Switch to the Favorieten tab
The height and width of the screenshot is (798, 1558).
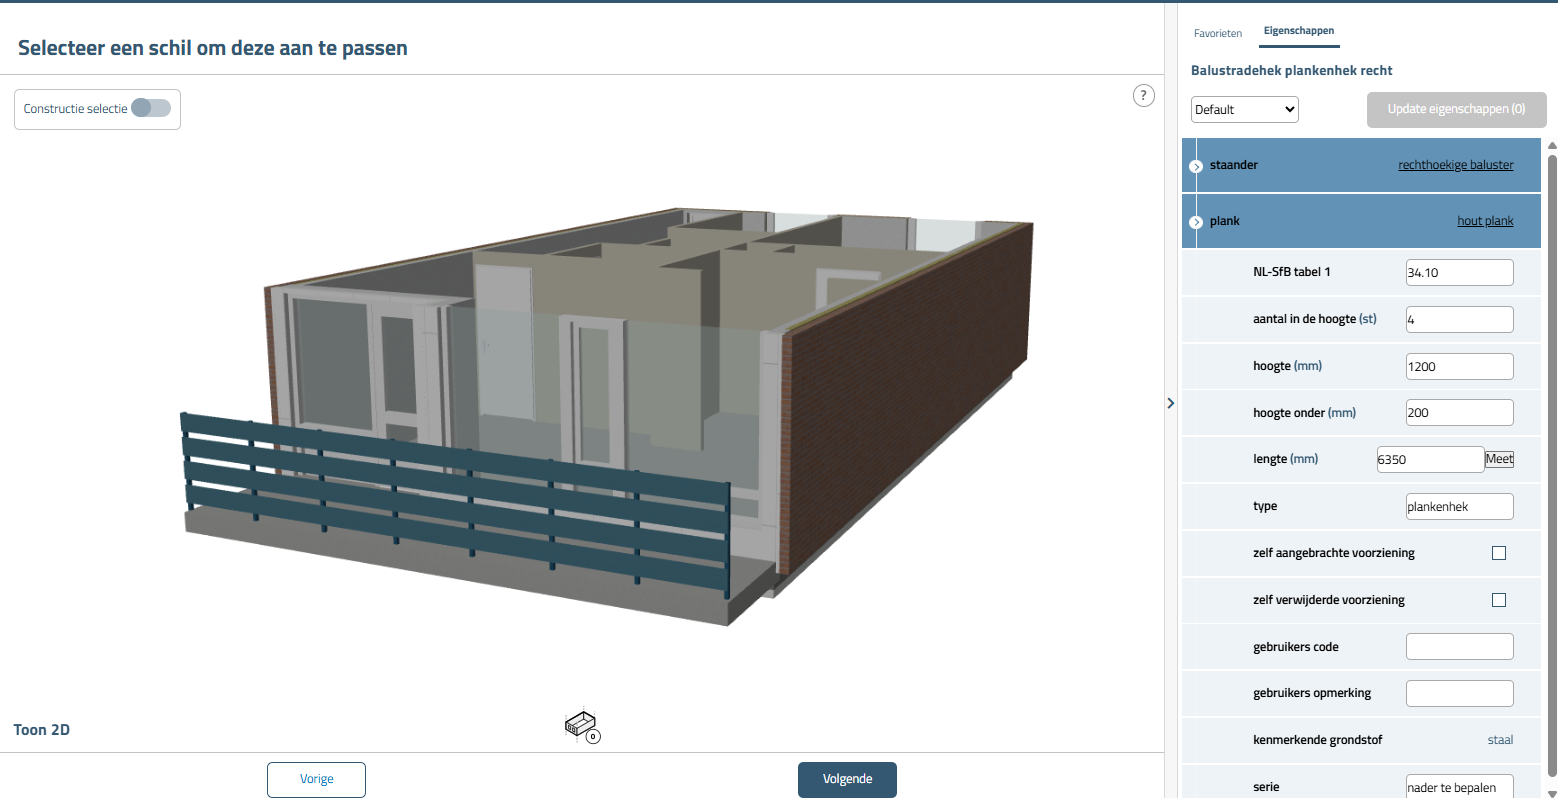[x=1217, y=34]
